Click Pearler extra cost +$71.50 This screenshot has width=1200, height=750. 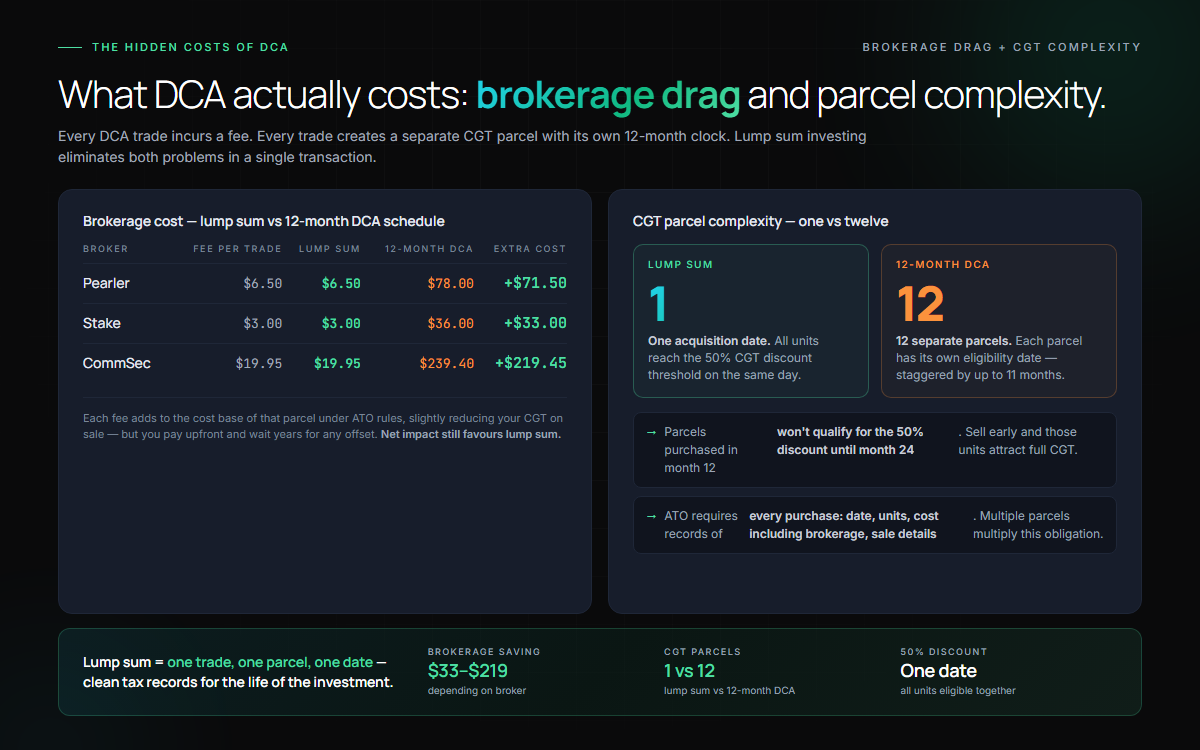pos(535,283)
